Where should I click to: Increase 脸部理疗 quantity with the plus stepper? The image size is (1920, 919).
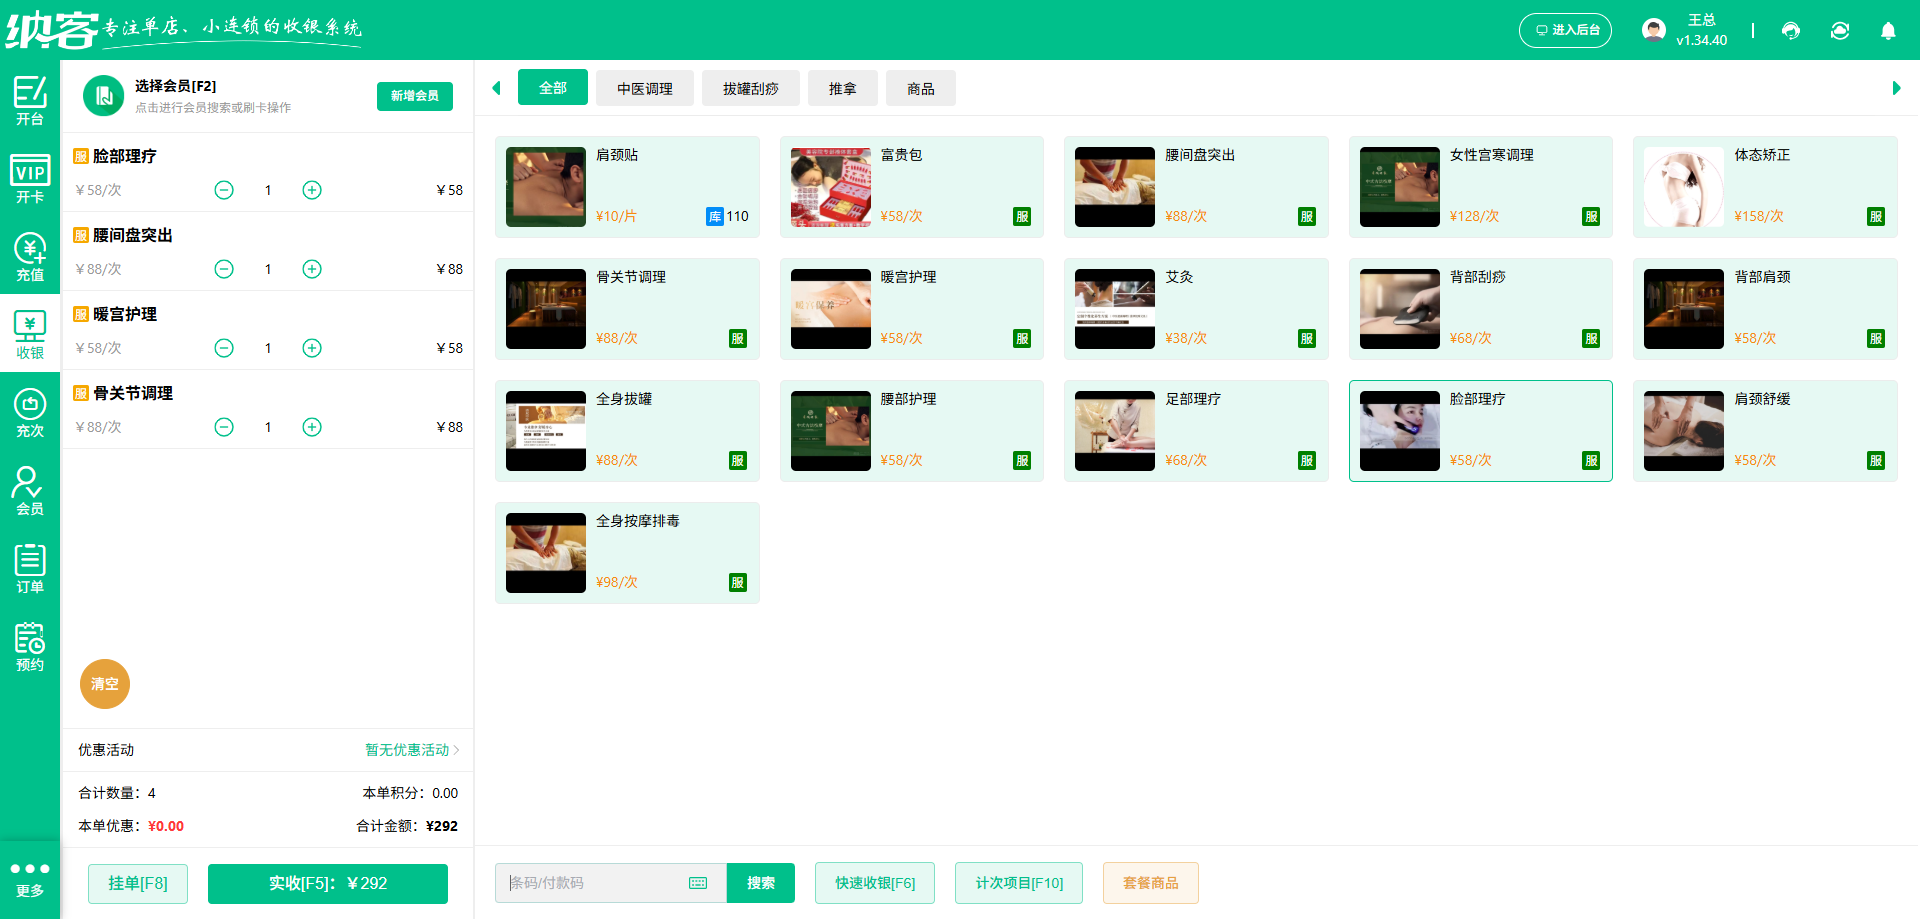click(x=311, y=189)
